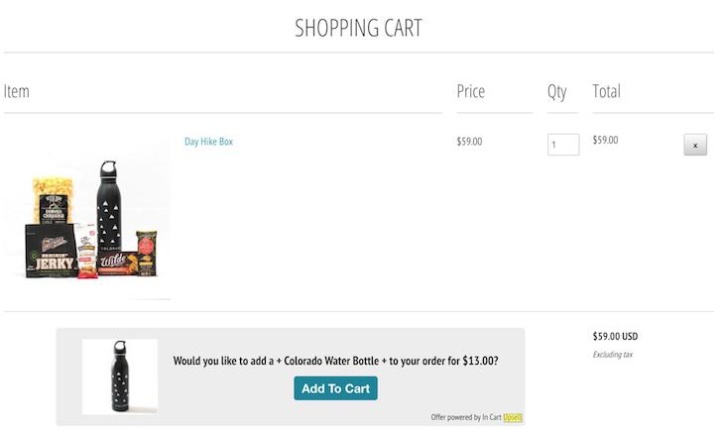Click the Jerky box in product photo
The height and width of the screenshot is (429, 720).
[50, 250]
